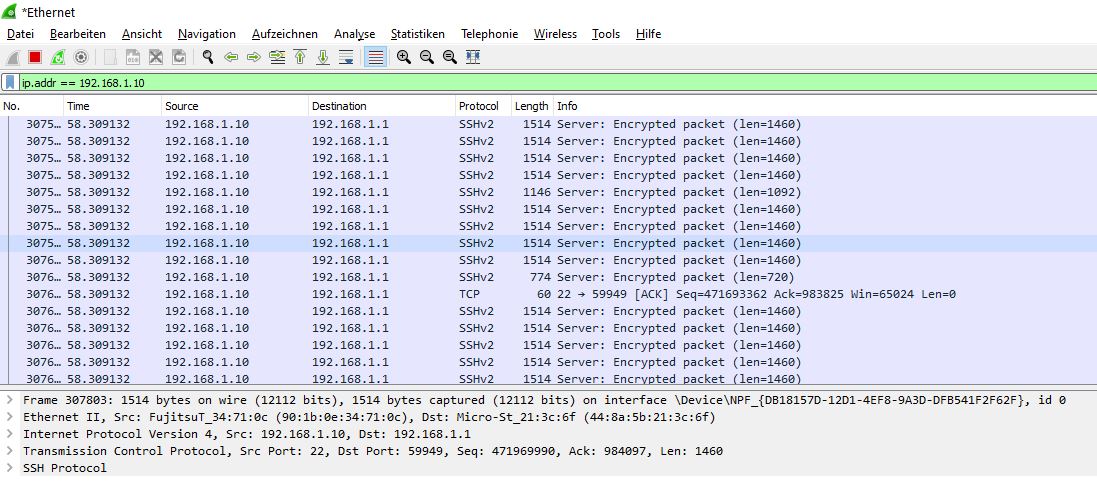The height and width of the screenshot is (487, 1097).
Task: Open the Analyse menu
Action: coord(354,34)
